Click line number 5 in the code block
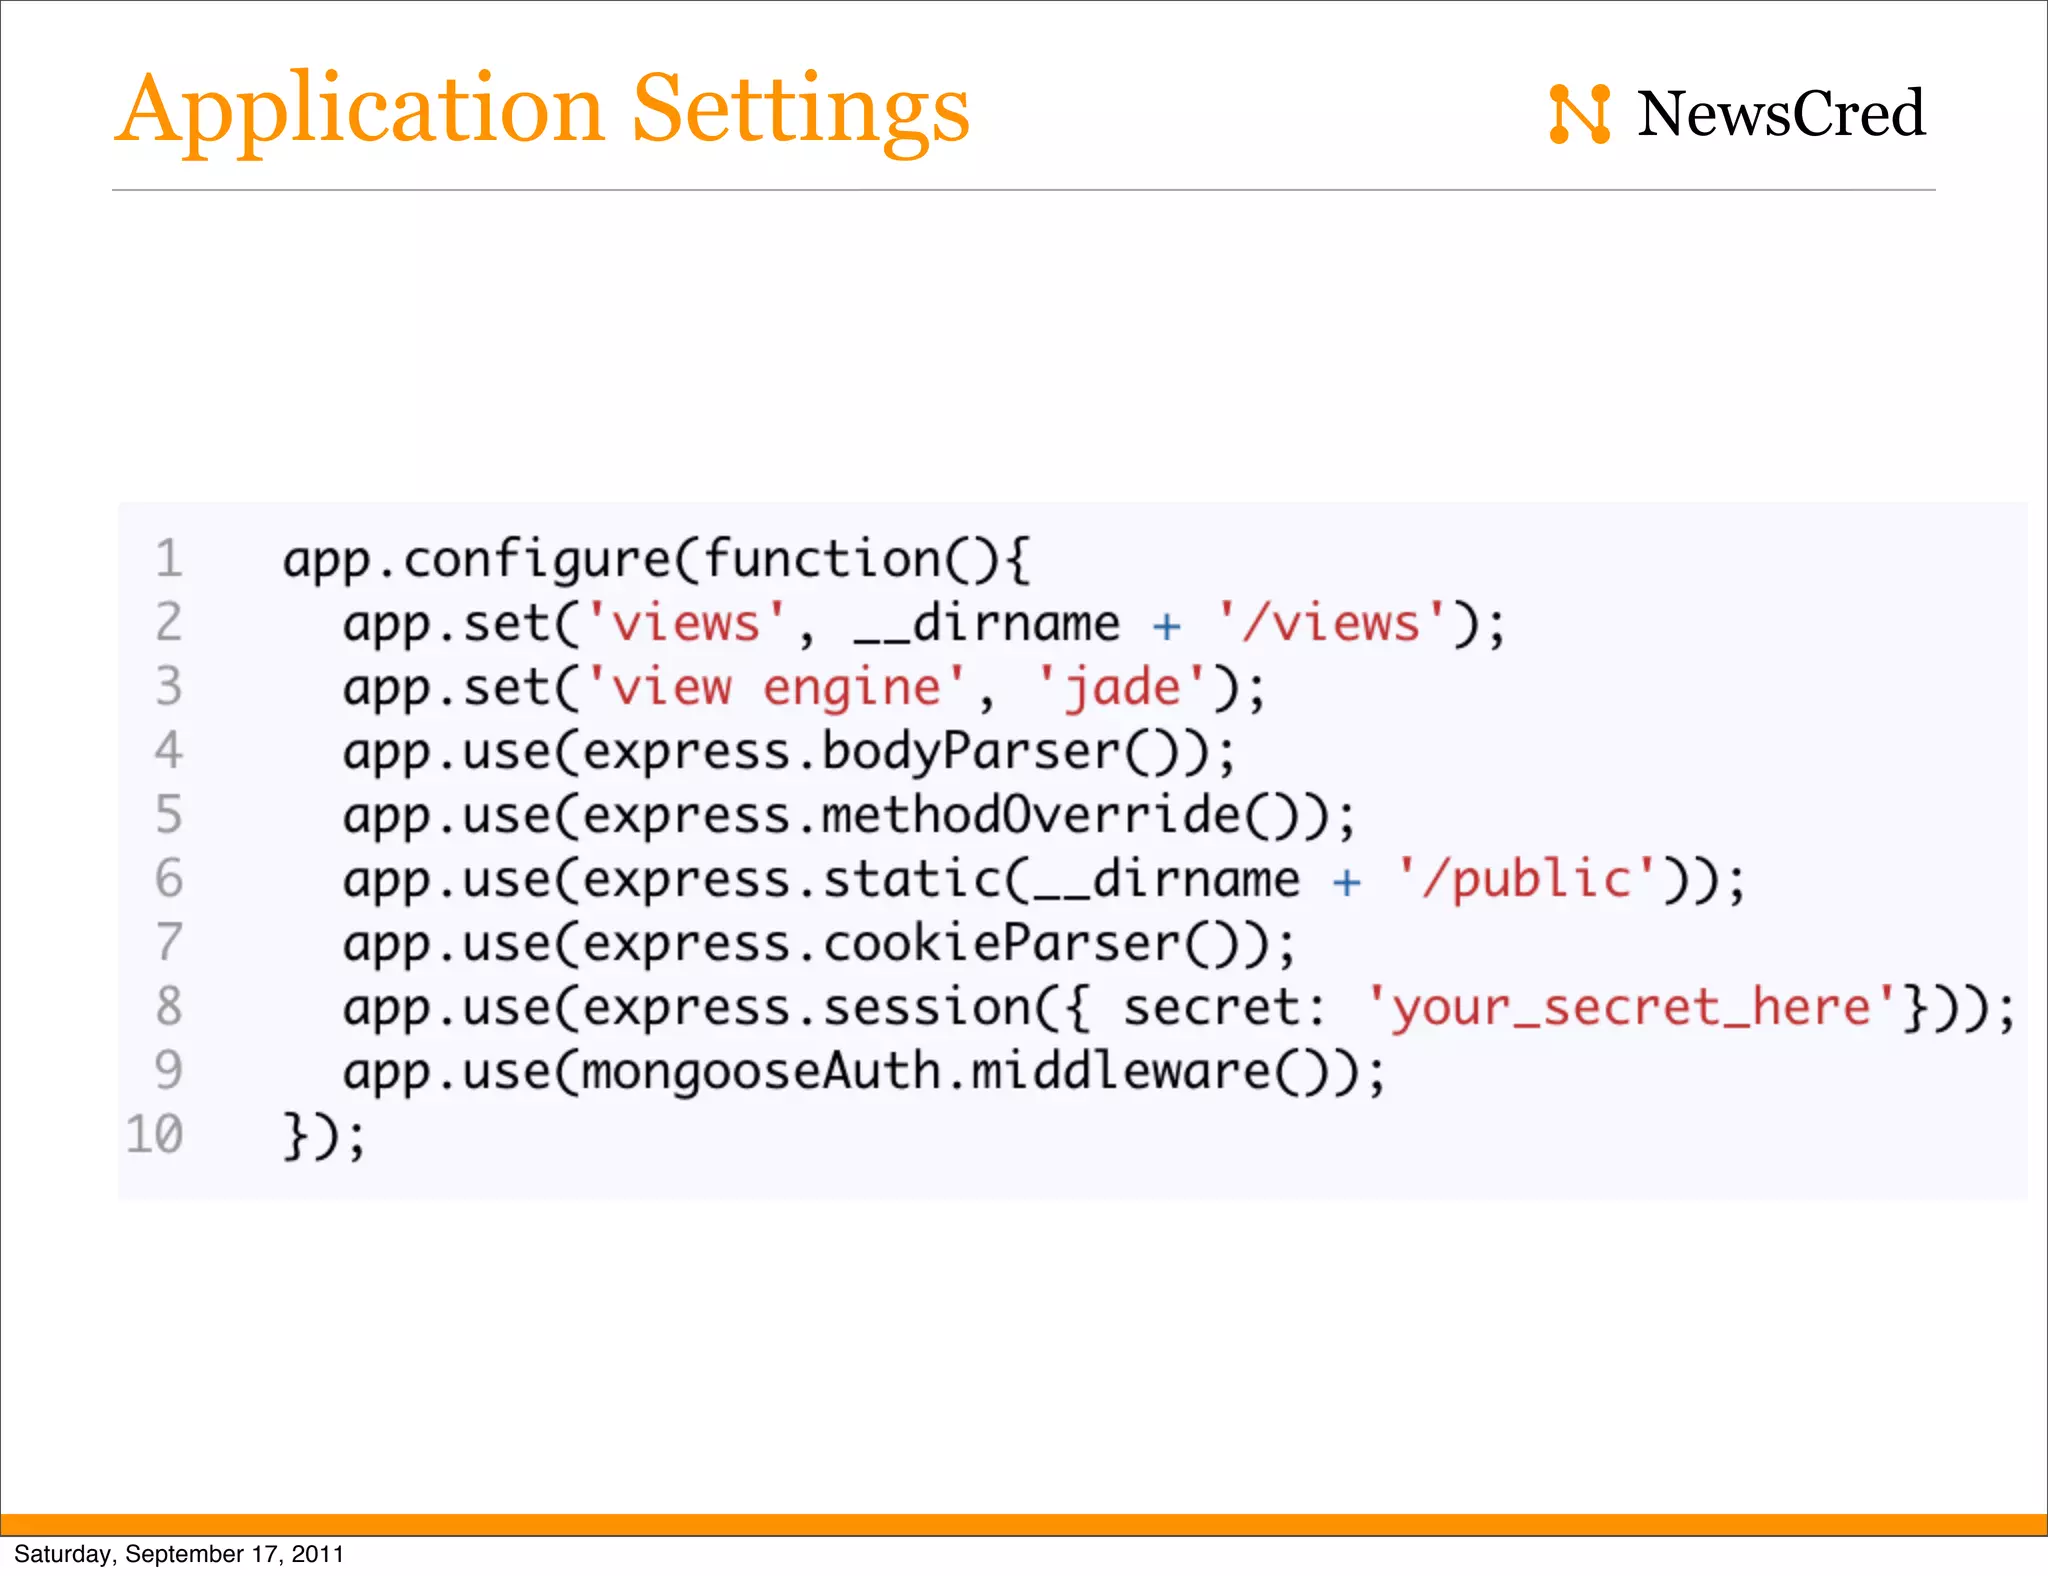The image size is (2048, 1576). point(169,814)
